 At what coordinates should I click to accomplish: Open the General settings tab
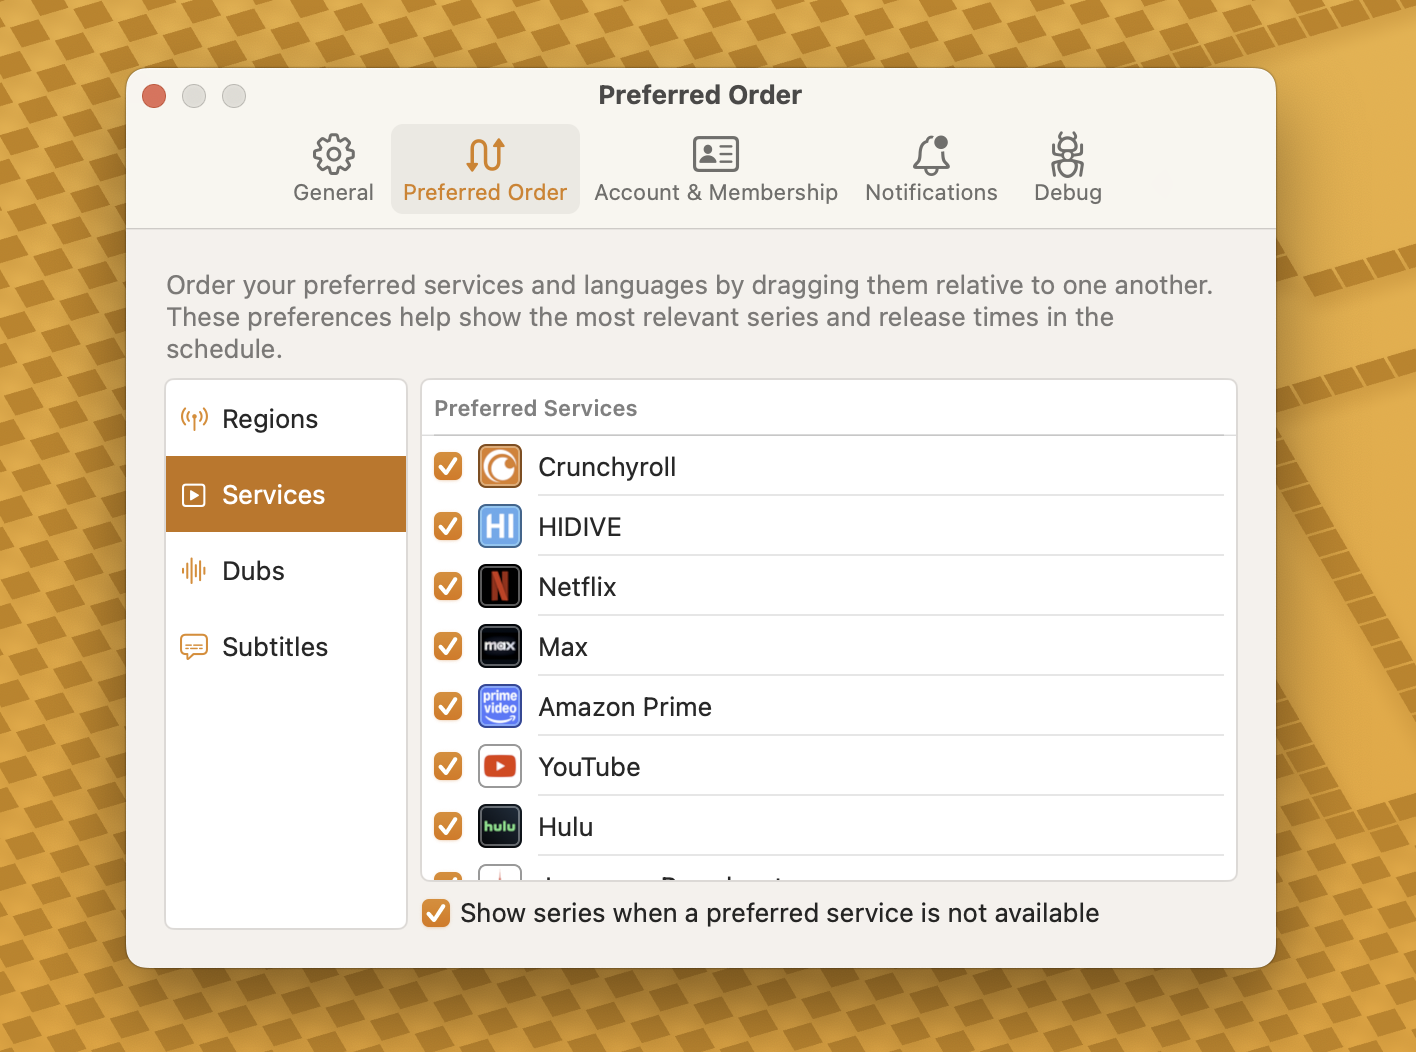333,168
